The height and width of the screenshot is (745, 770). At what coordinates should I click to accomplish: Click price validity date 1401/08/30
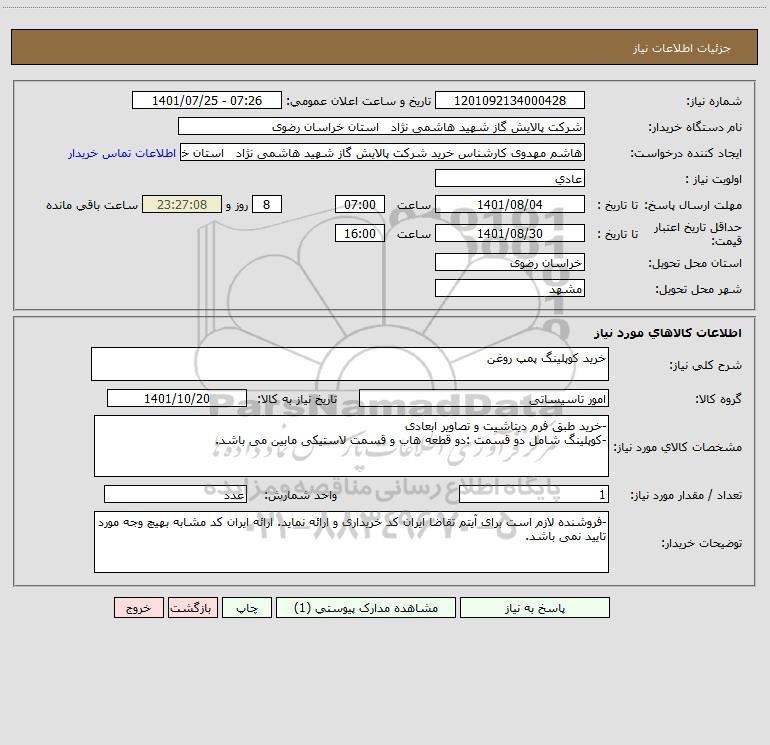(510, 234)
